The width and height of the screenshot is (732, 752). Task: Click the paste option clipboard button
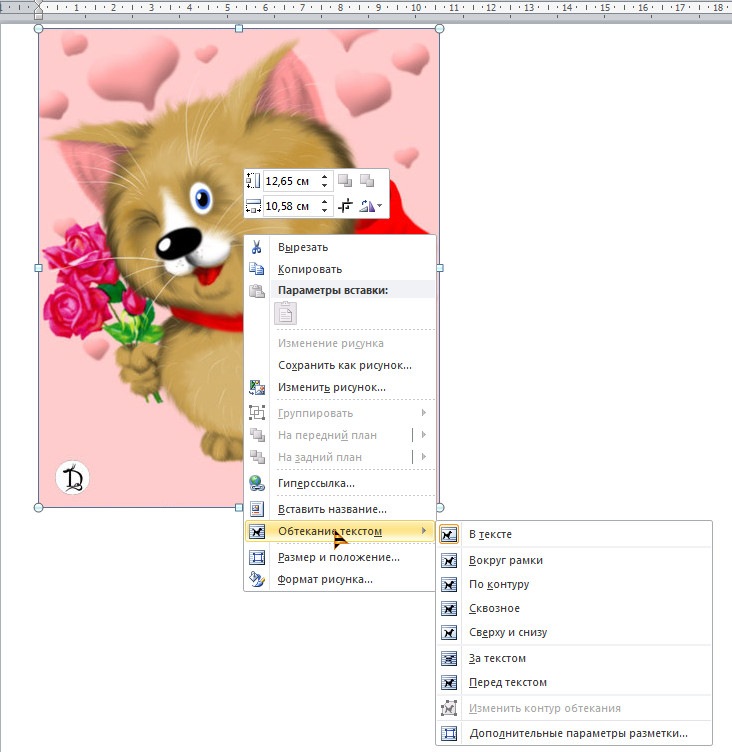point(285,313)
